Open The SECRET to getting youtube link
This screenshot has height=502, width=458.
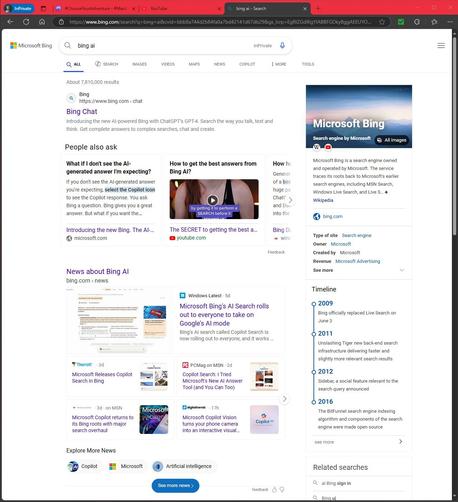pos(213,230)
